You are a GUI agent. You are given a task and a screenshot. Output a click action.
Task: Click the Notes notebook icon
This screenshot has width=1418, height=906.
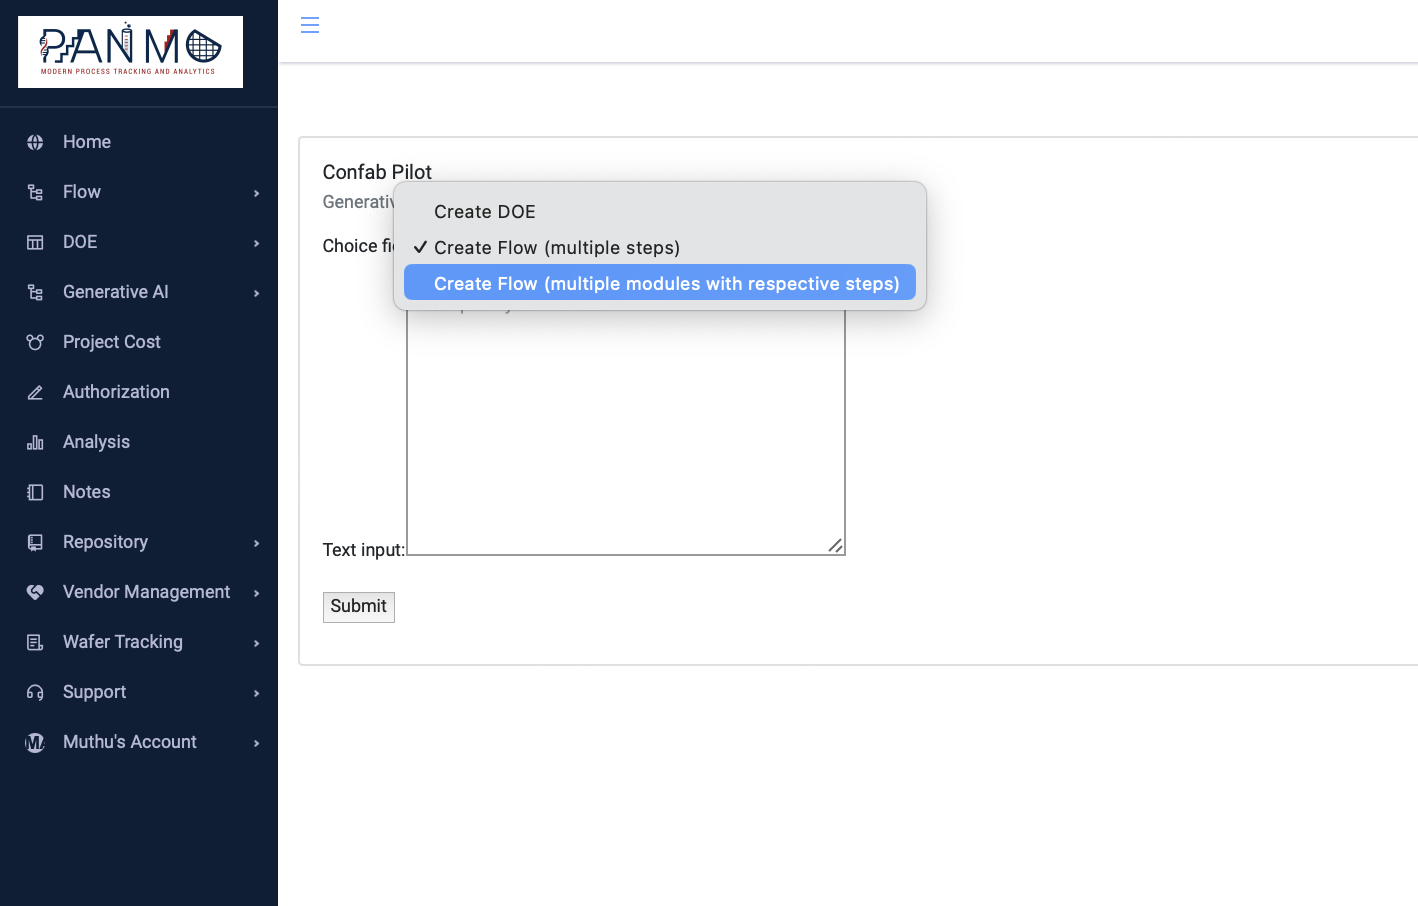pyautogui.click(x=35, y=492)
